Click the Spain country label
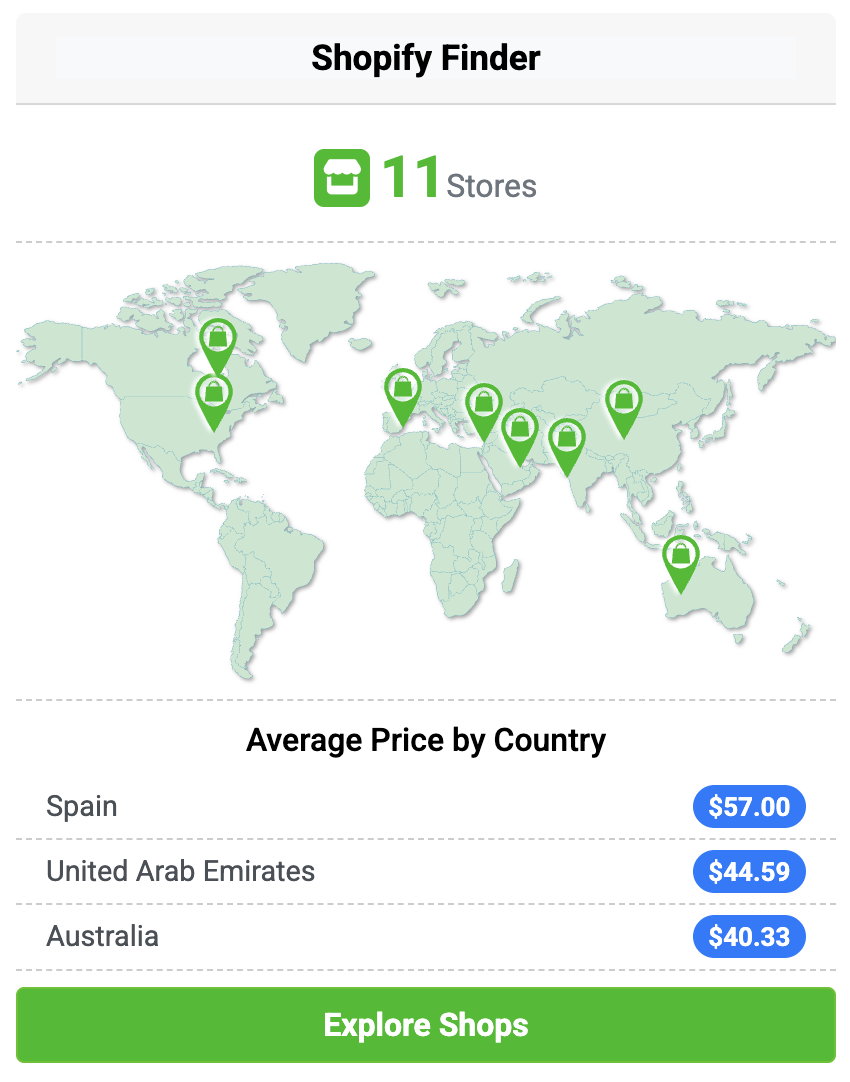This screenshot has height=1082, width=850. point(81,806)
